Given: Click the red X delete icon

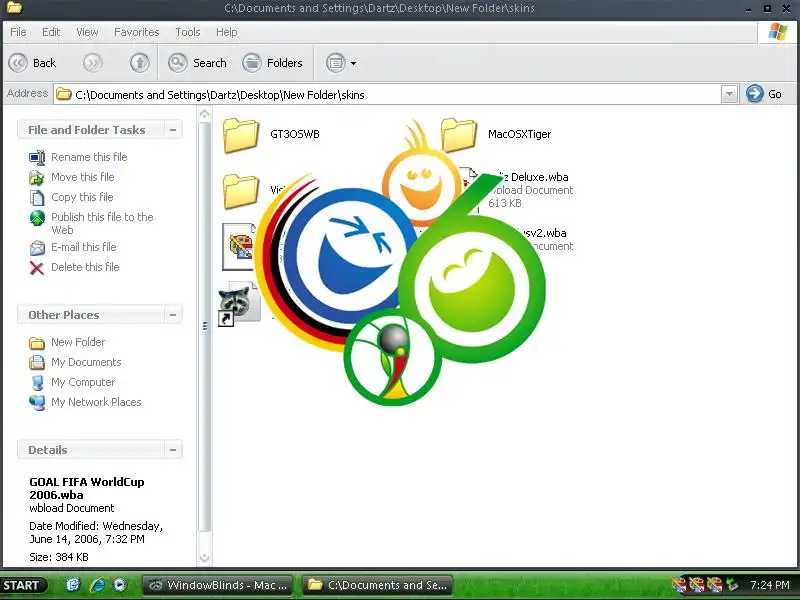Looking at the screenshot, I should coord(37,268).
